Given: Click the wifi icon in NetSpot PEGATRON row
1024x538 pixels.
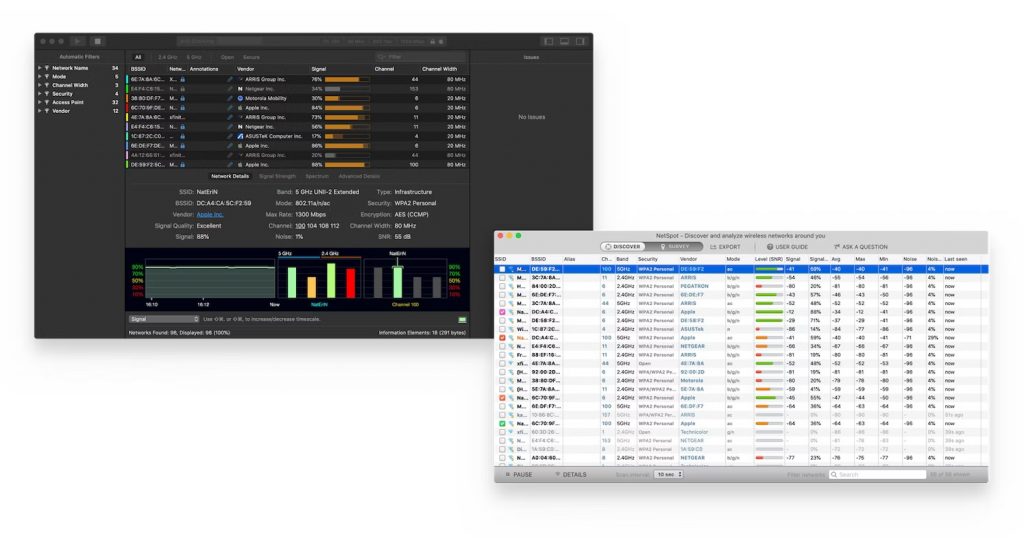Looking at the screenshot, I should tap(511, 286).
